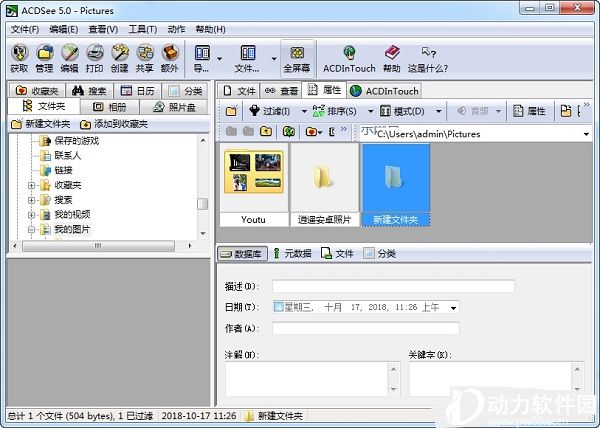Image resolution: width=600 pixels, height=428 pixels.
Task: Expand the 我的视频 tree node
Action: coord(31,215)
